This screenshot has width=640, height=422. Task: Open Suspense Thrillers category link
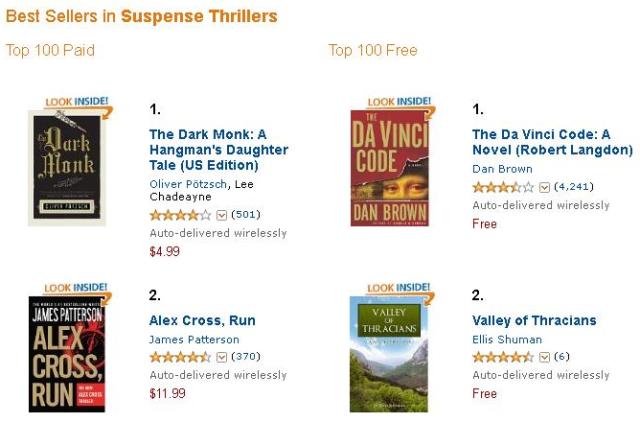click(199, 16)
